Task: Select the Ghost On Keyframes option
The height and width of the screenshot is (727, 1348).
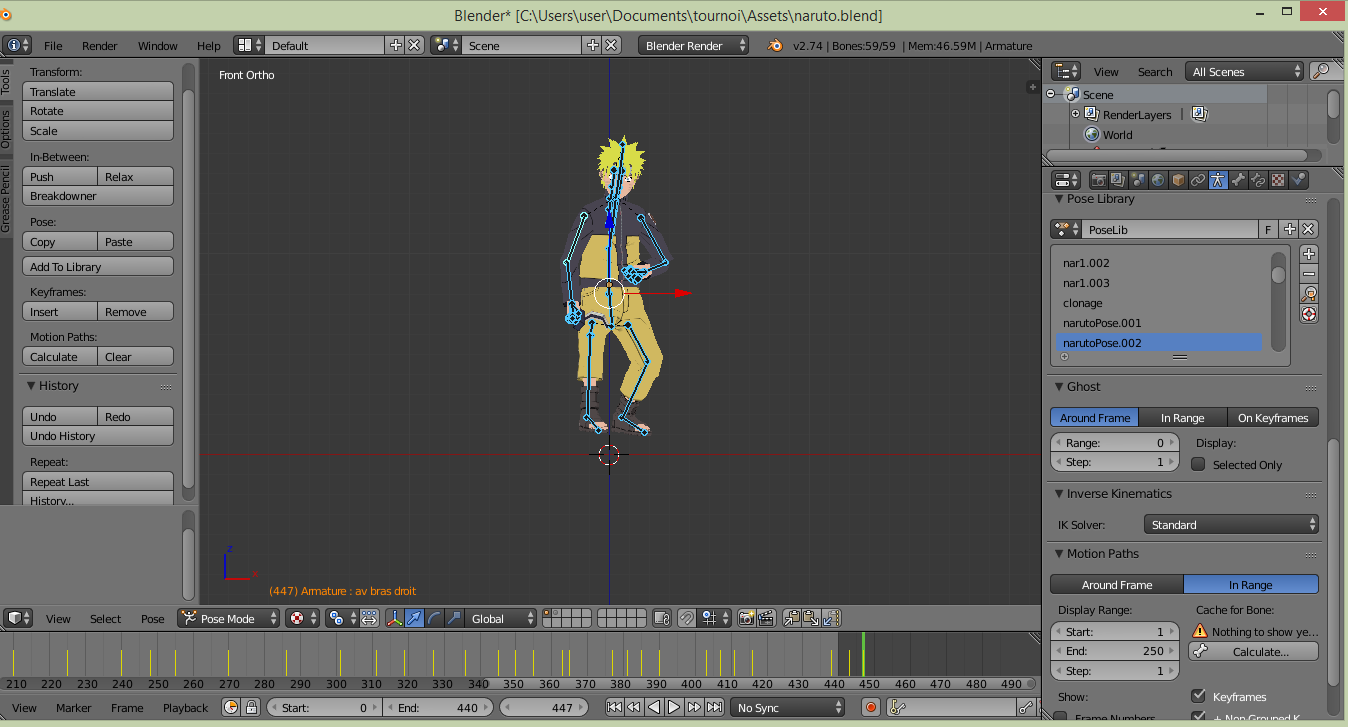Action: [1272, 417]
